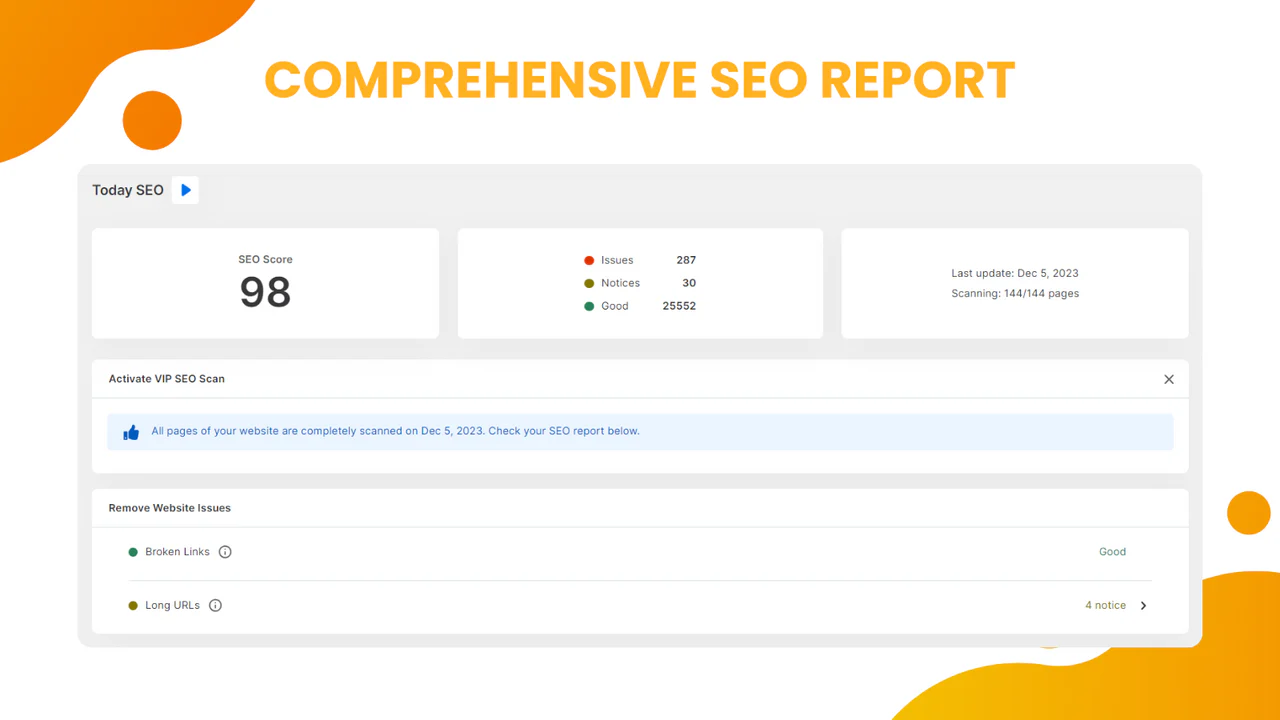Click the Today SEO heading
1280x720 pixels.
pyautogui.click(x=128, y=190)
